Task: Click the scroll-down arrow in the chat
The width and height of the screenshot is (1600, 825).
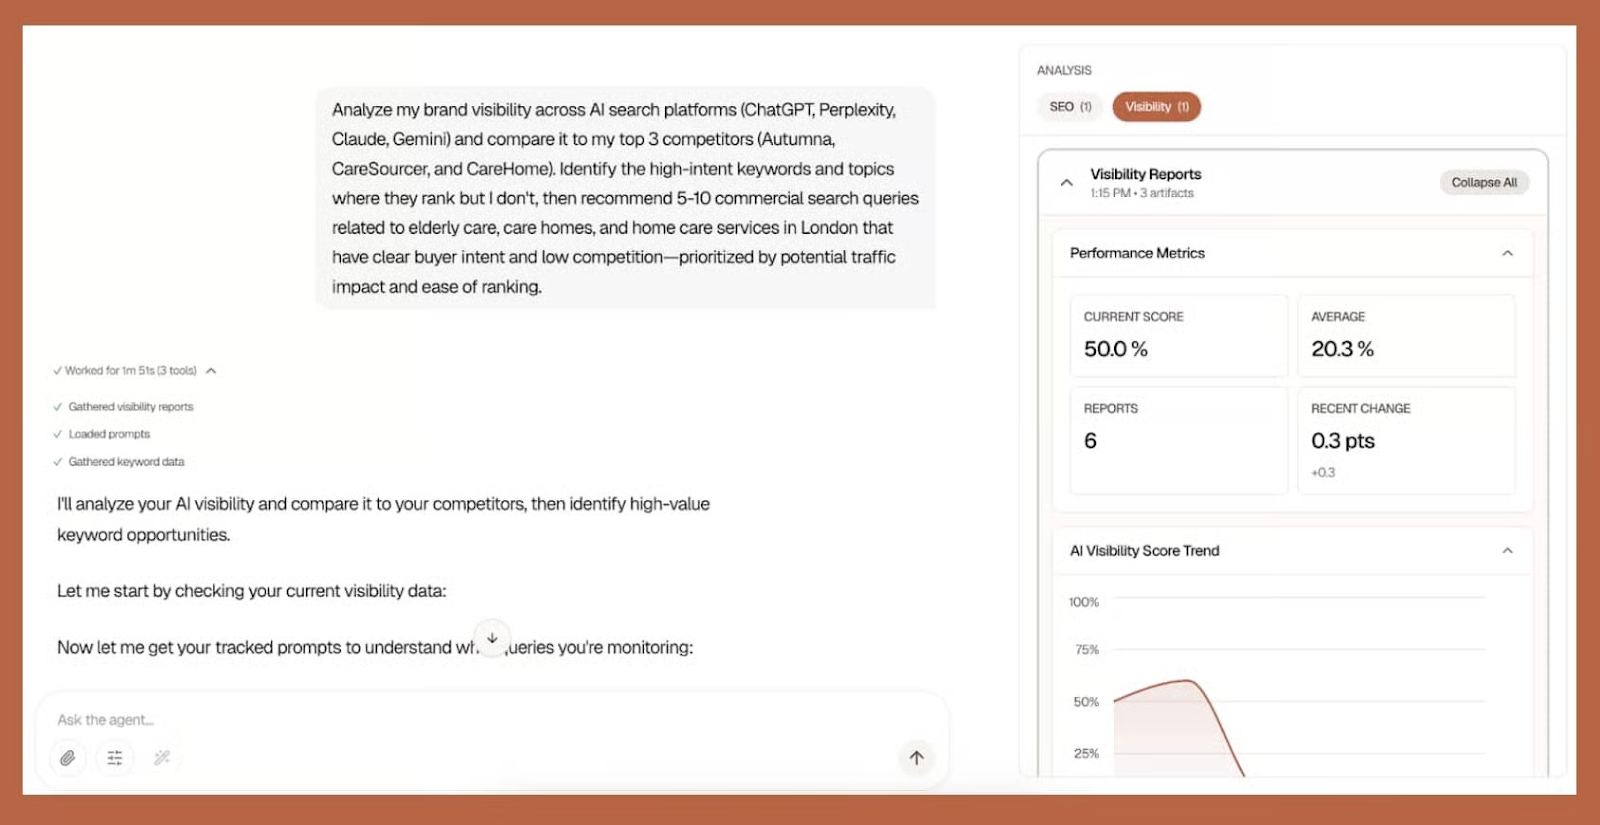Action: point(492,638)
